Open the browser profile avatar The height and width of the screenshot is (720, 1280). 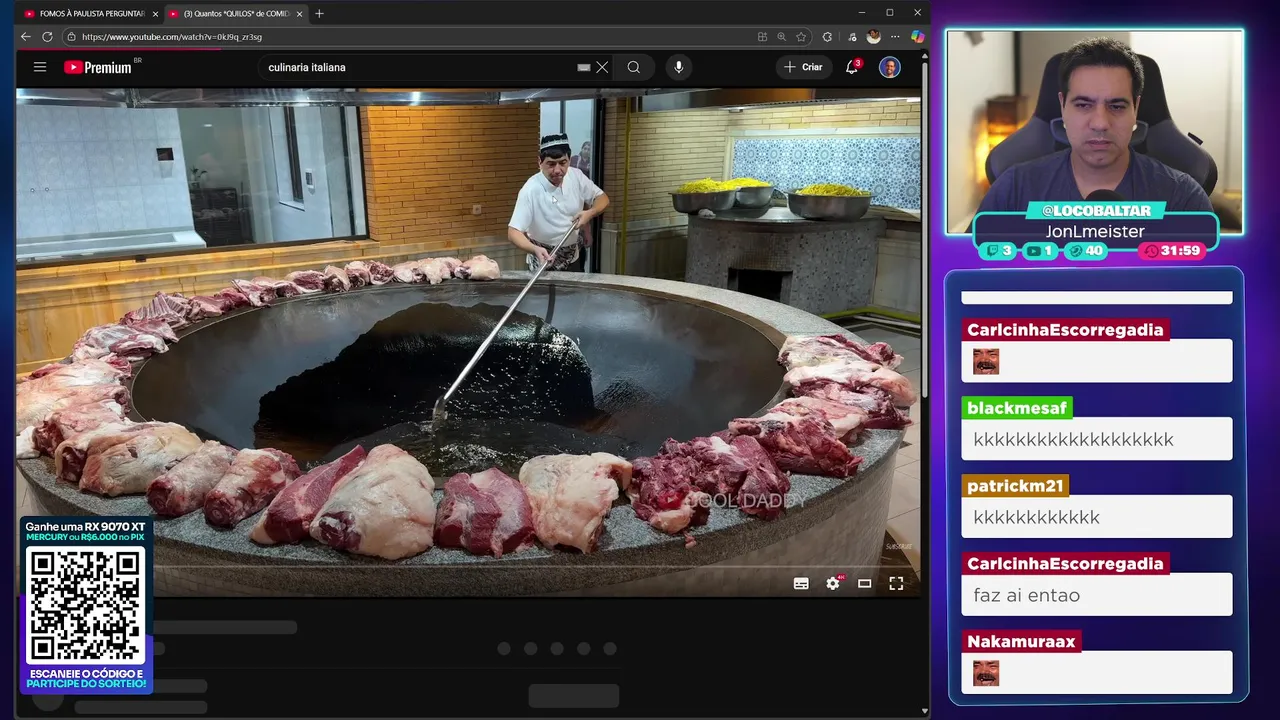(x=873, y=37)
